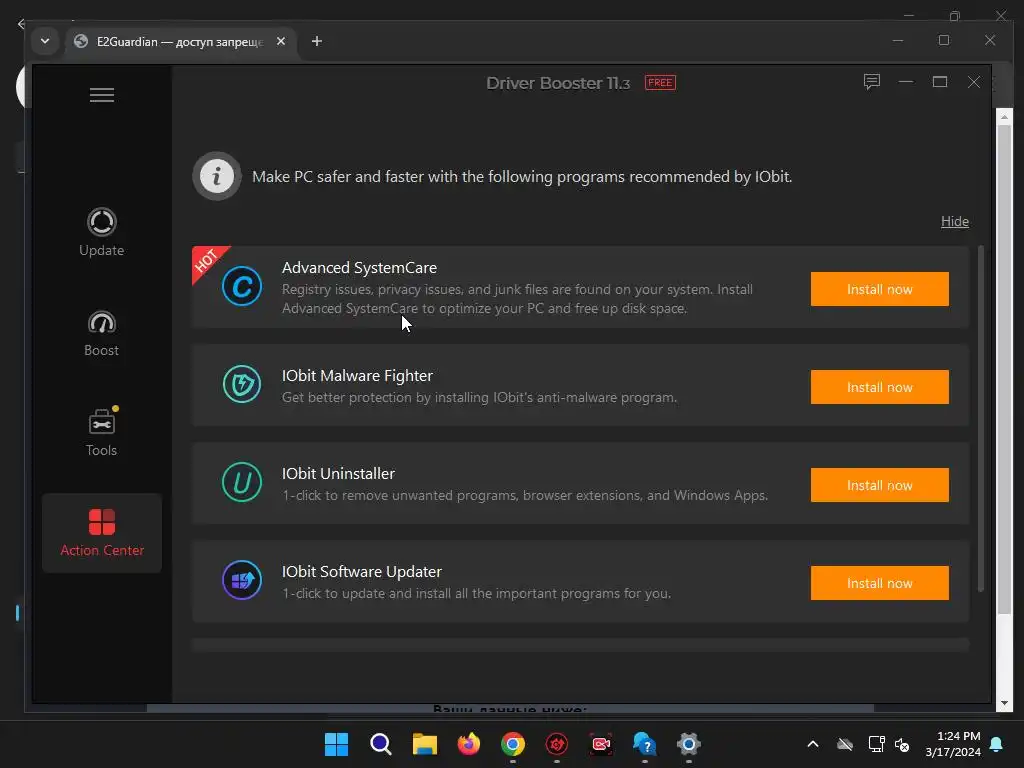
Task: Click the IObit Software Updater icon
Action: pyautogui.click(x=242, y=580)
